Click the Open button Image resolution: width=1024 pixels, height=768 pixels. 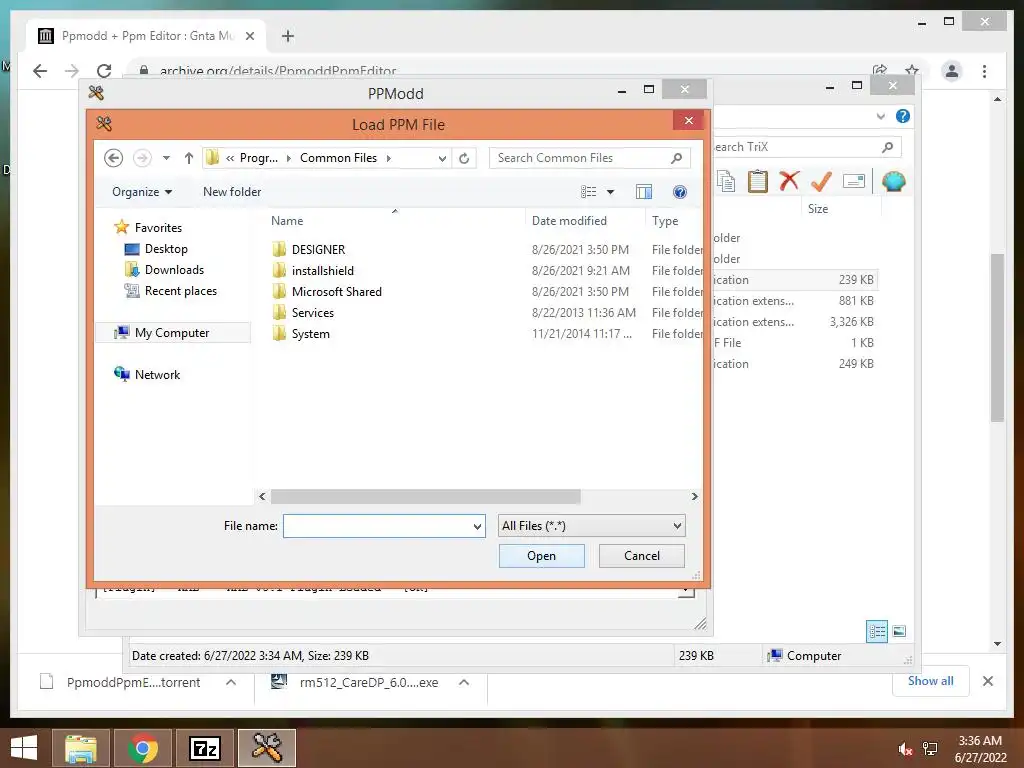541,556
